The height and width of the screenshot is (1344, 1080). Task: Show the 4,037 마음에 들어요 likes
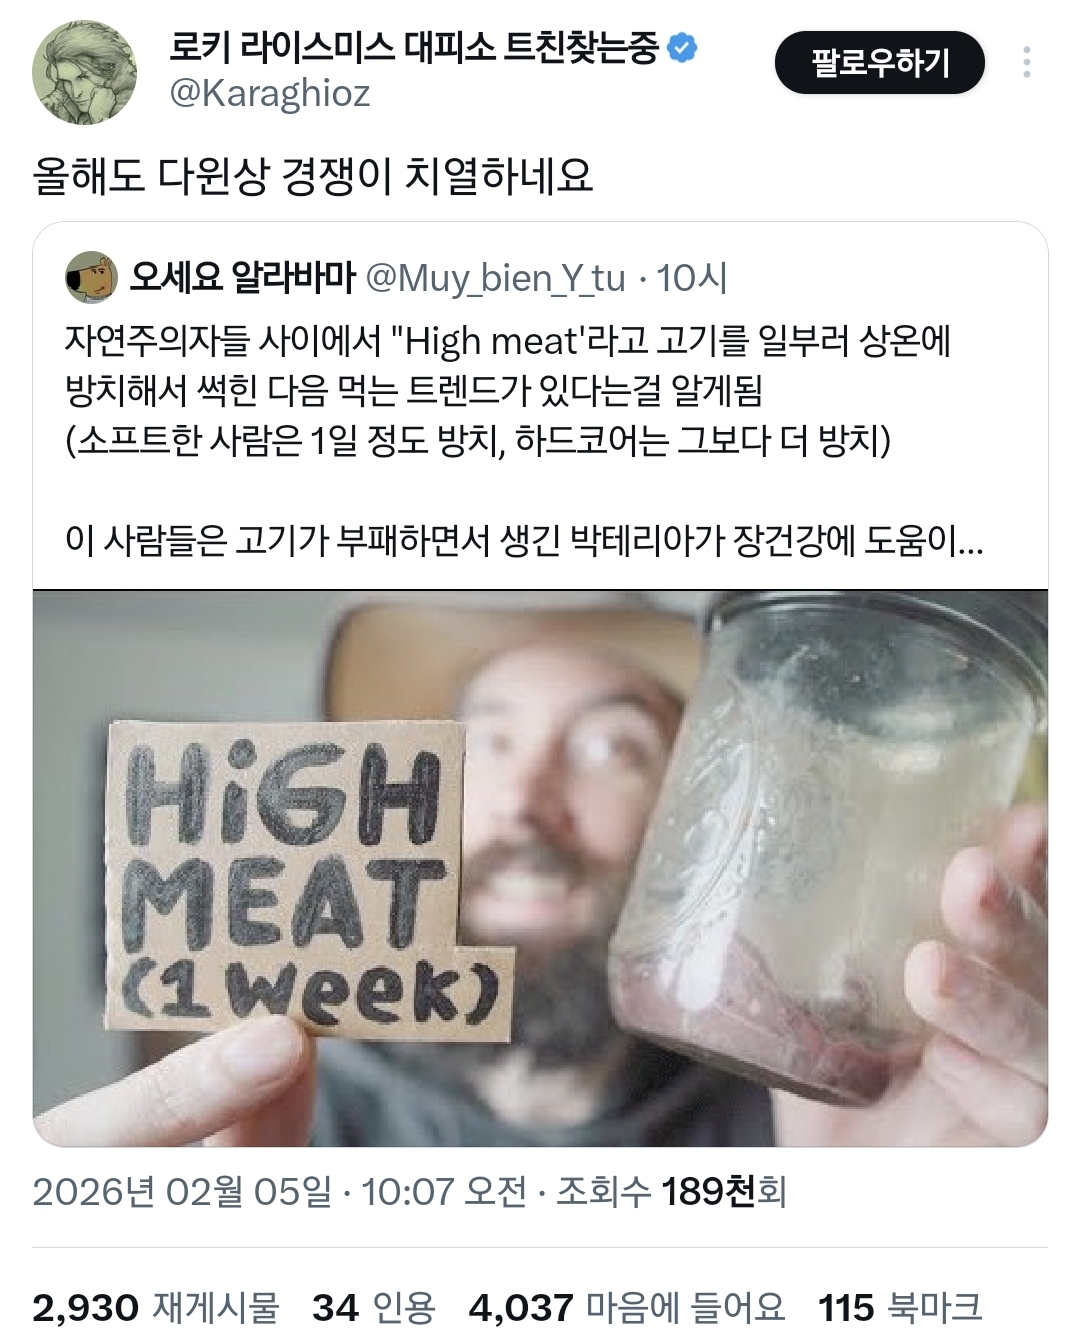tap(627, 1308)
